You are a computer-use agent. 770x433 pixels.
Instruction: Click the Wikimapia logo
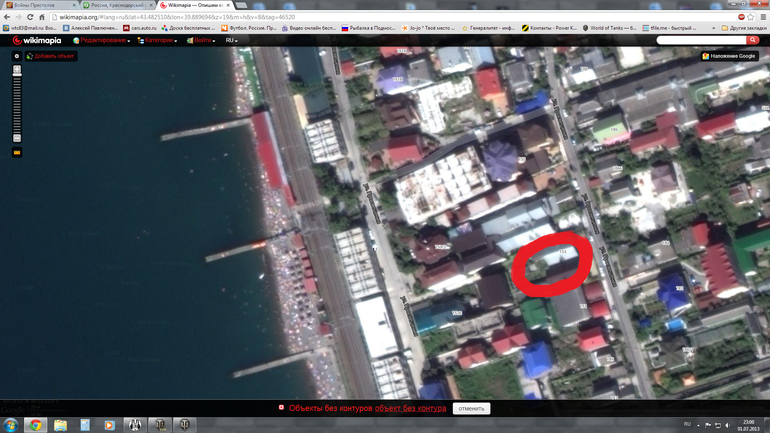(36, 41)
